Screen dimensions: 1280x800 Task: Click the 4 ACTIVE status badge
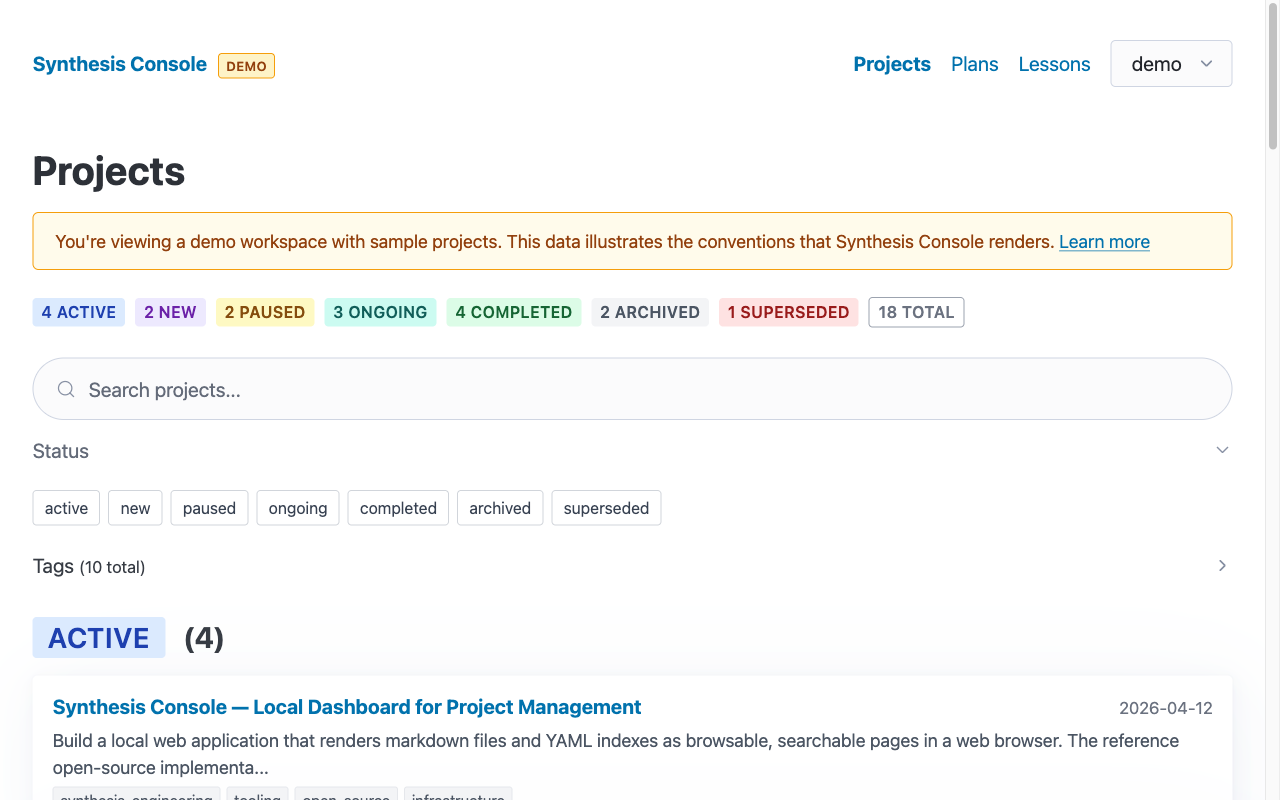(78, 312)
